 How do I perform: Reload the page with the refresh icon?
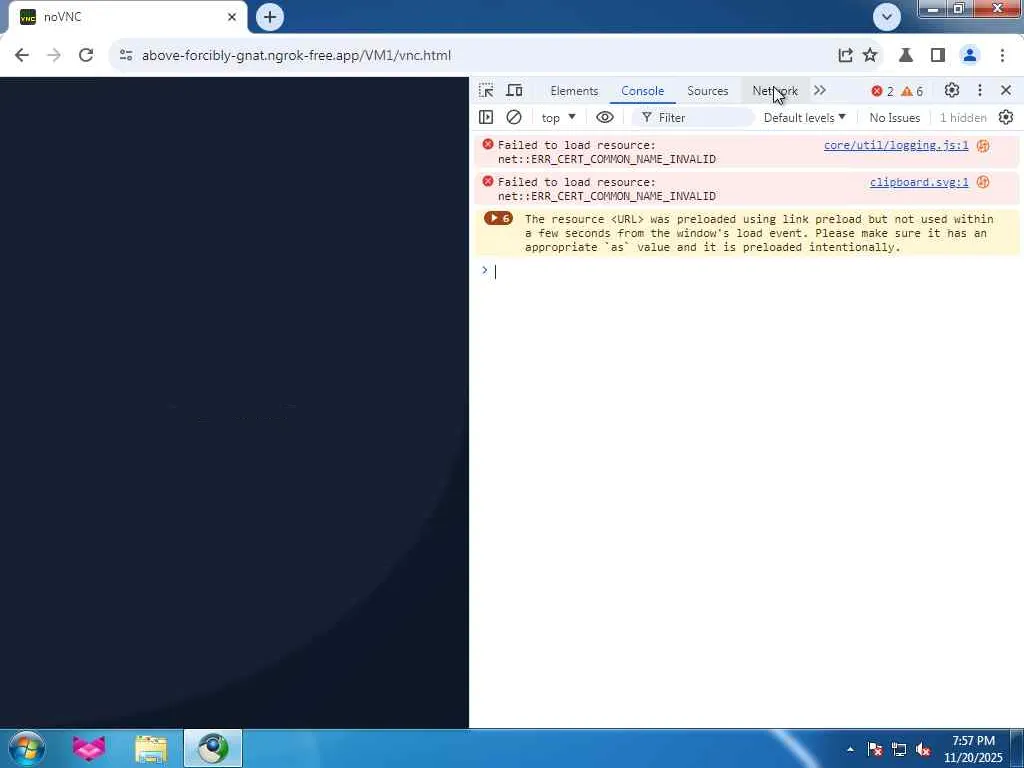pos(86,56)
